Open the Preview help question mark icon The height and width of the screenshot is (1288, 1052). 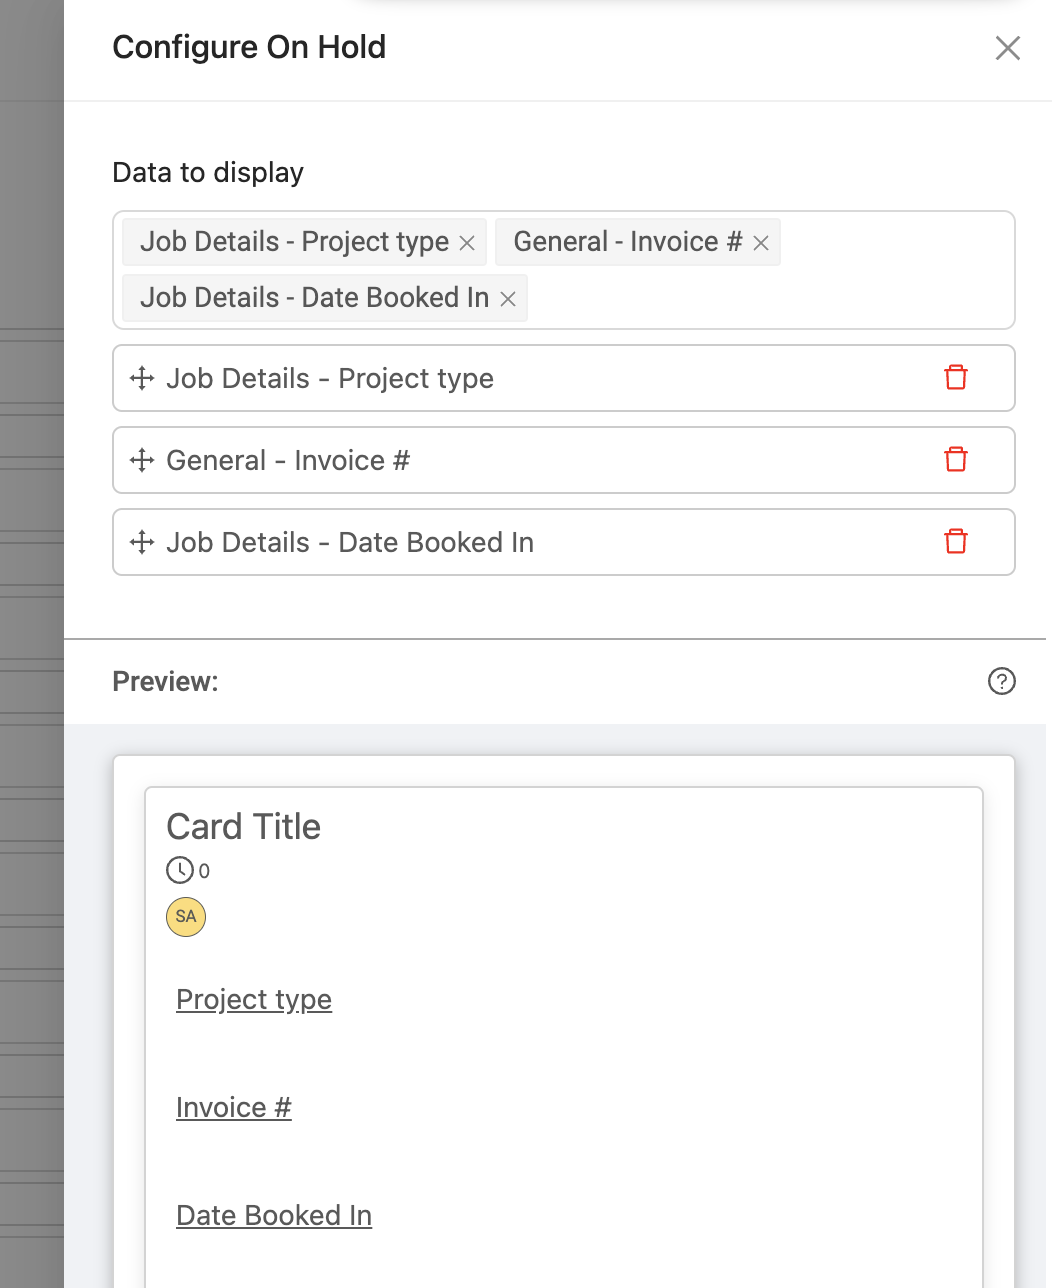click(1001, 681)
